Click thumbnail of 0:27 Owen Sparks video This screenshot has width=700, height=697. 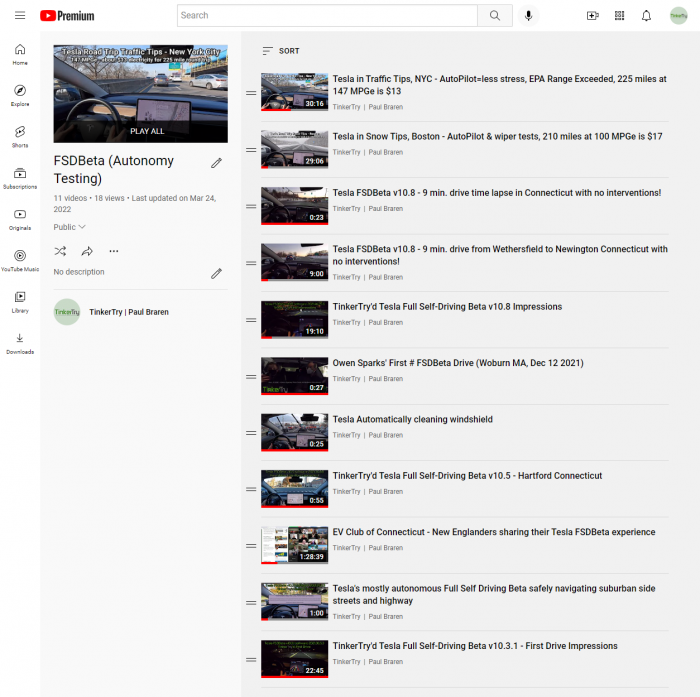[295, 376]
